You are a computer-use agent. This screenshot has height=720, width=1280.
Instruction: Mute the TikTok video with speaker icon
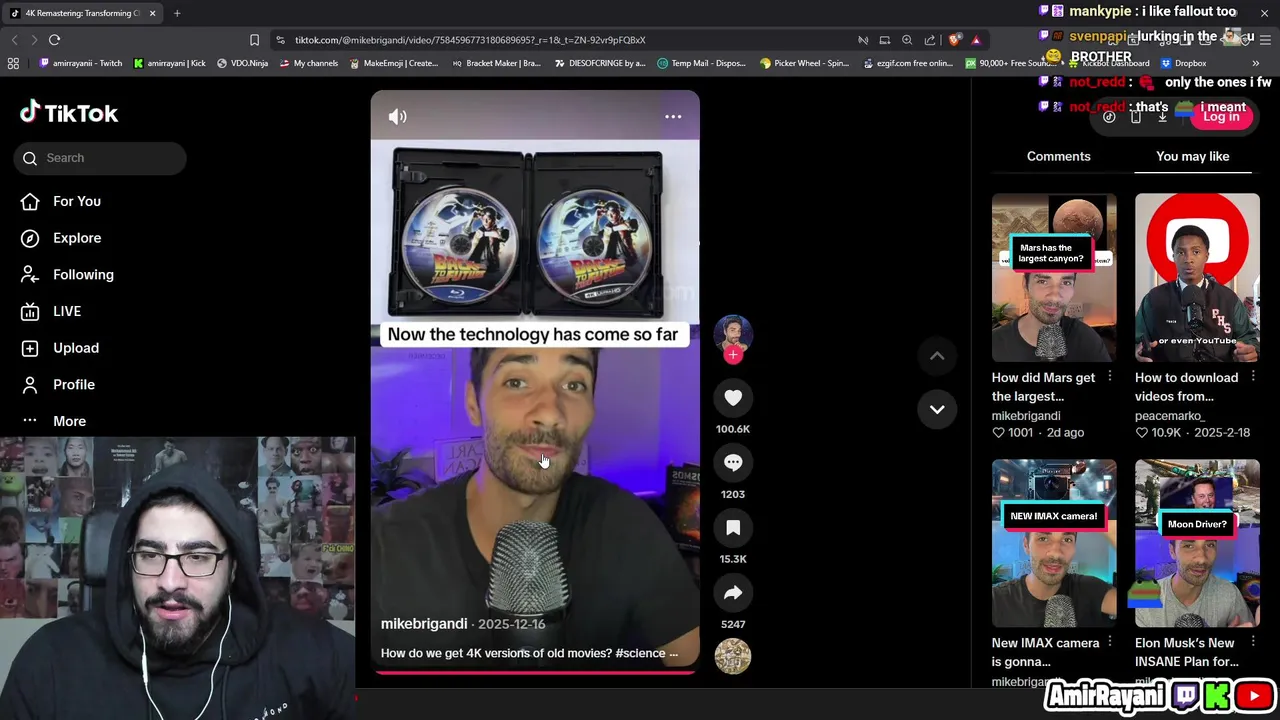click(397, 117)
